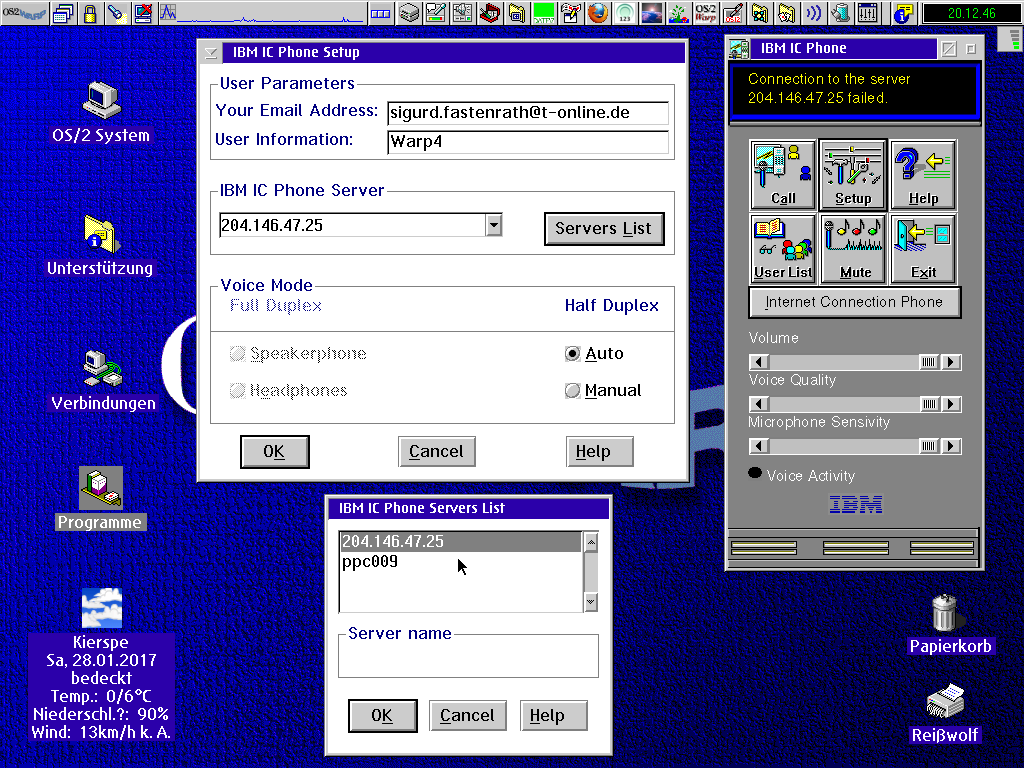Viewport: 1024px width, 768px height.
Task: Click the Server name input field
Action: pyautogui.click(x=468, y=657)
